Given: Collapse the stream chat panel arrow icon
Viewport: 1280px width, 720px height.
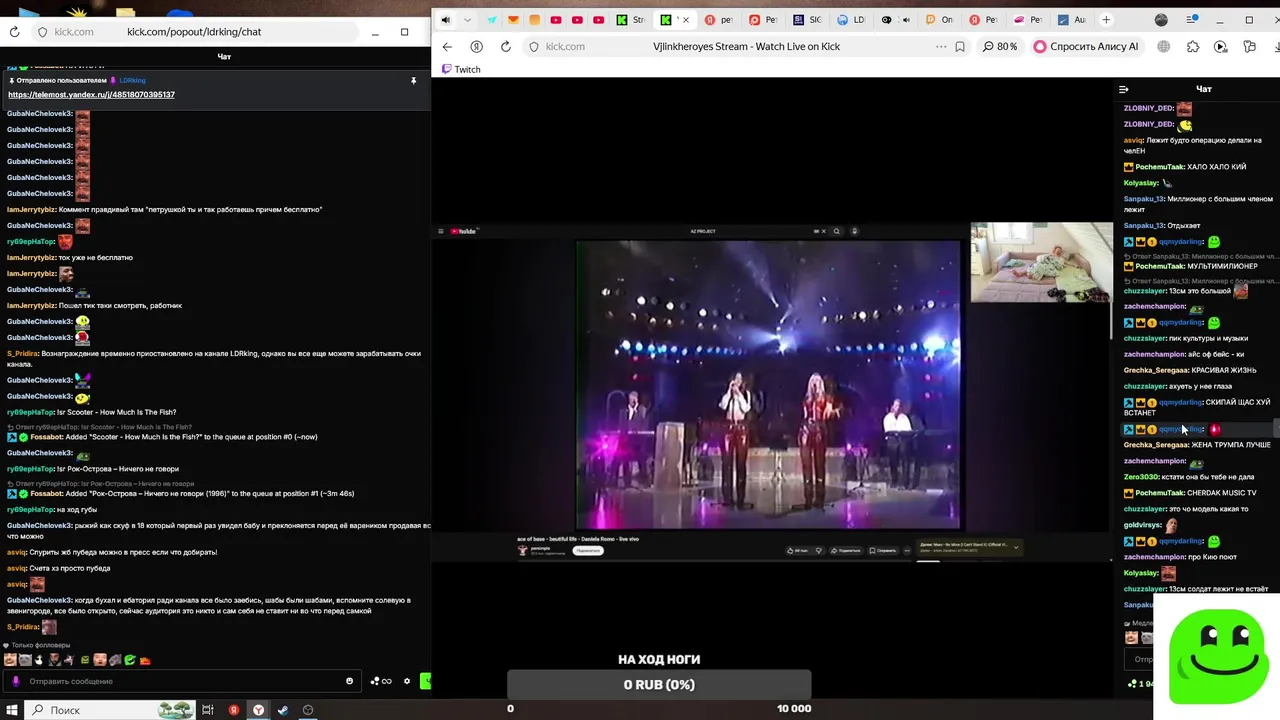Looking at the screenshot, I should point(1124,89).
